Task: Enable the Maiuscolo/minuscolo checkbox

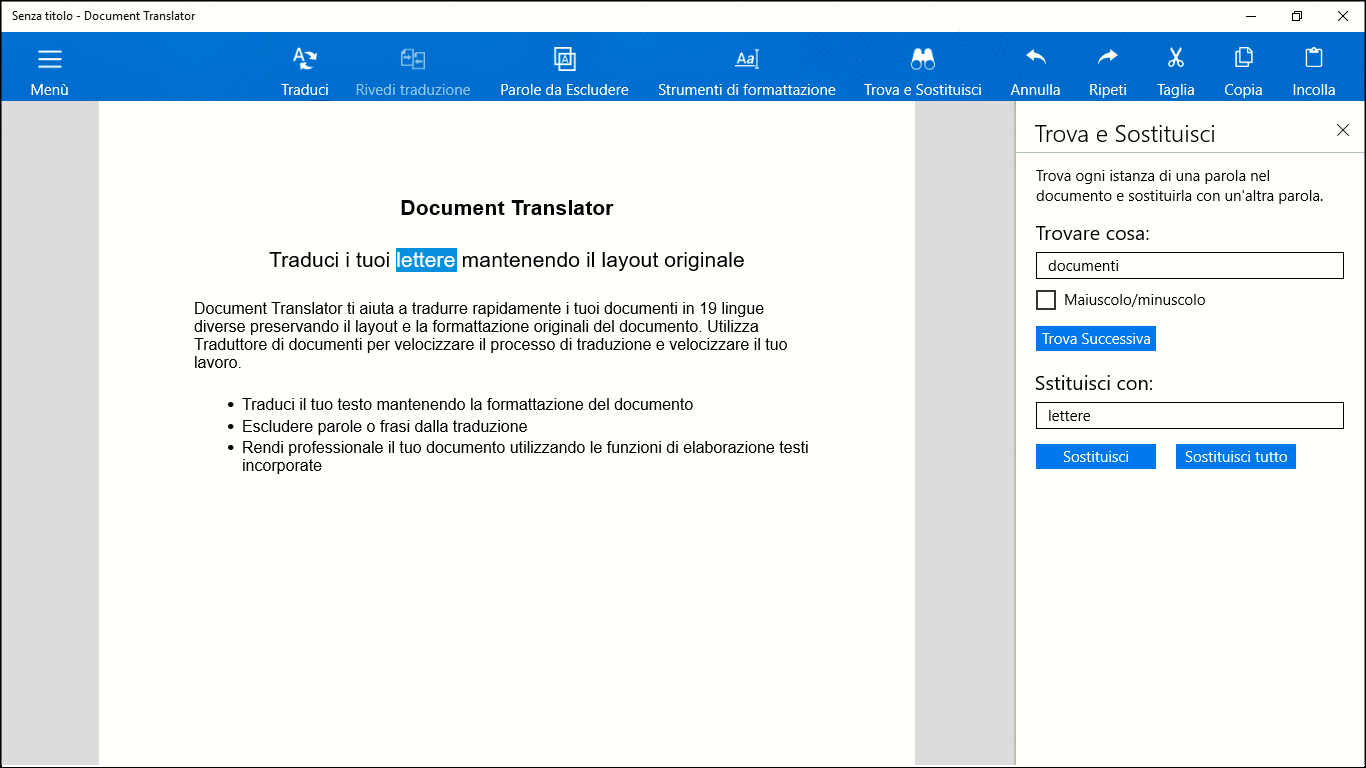Action: [x=1046, y=300]
